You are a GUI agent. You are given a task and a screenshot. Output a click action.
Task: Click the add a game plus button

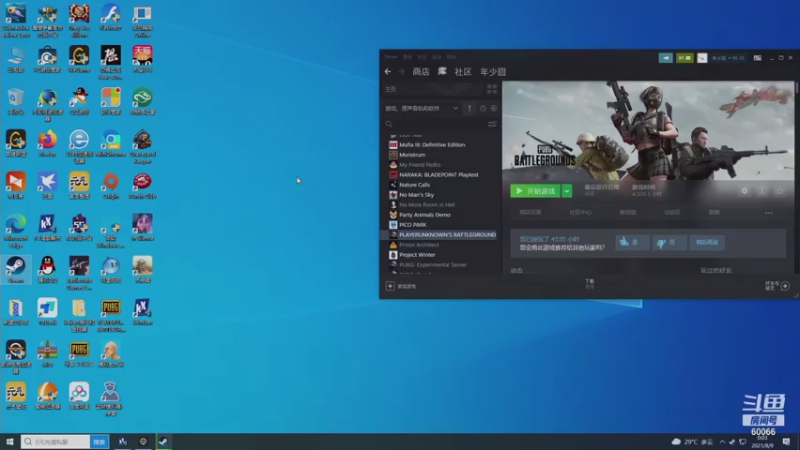[390, 286]
